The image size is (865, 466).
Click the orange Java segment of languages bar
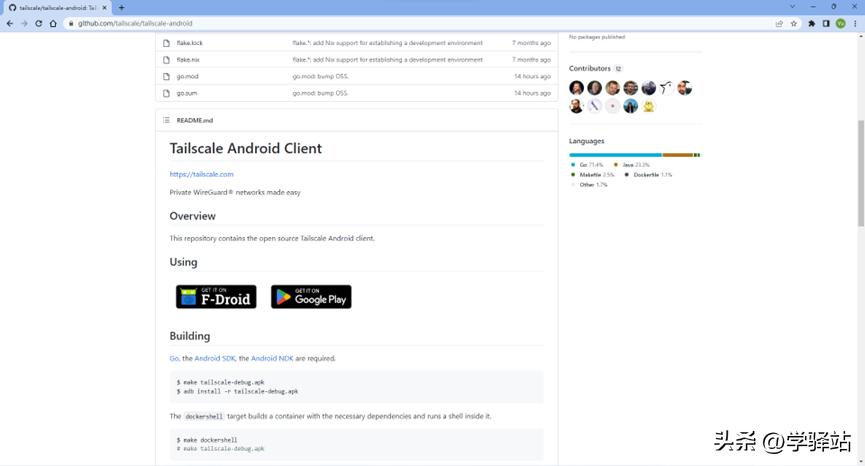pos(677,155)
